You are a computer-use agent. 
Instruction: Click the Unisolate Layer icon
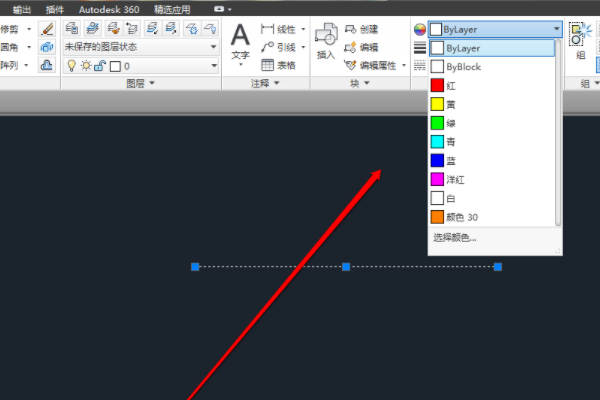point(171,28)
